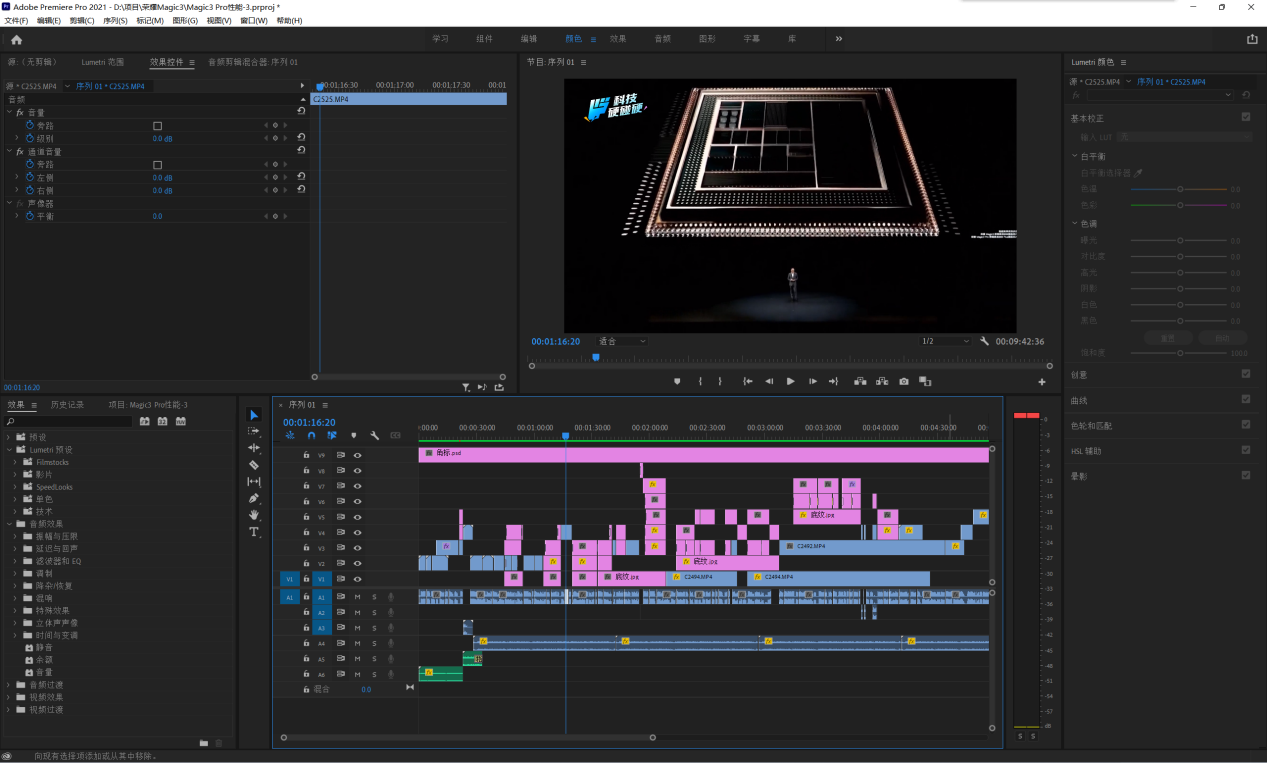Click Export share icon top right

coord(1252,39)
